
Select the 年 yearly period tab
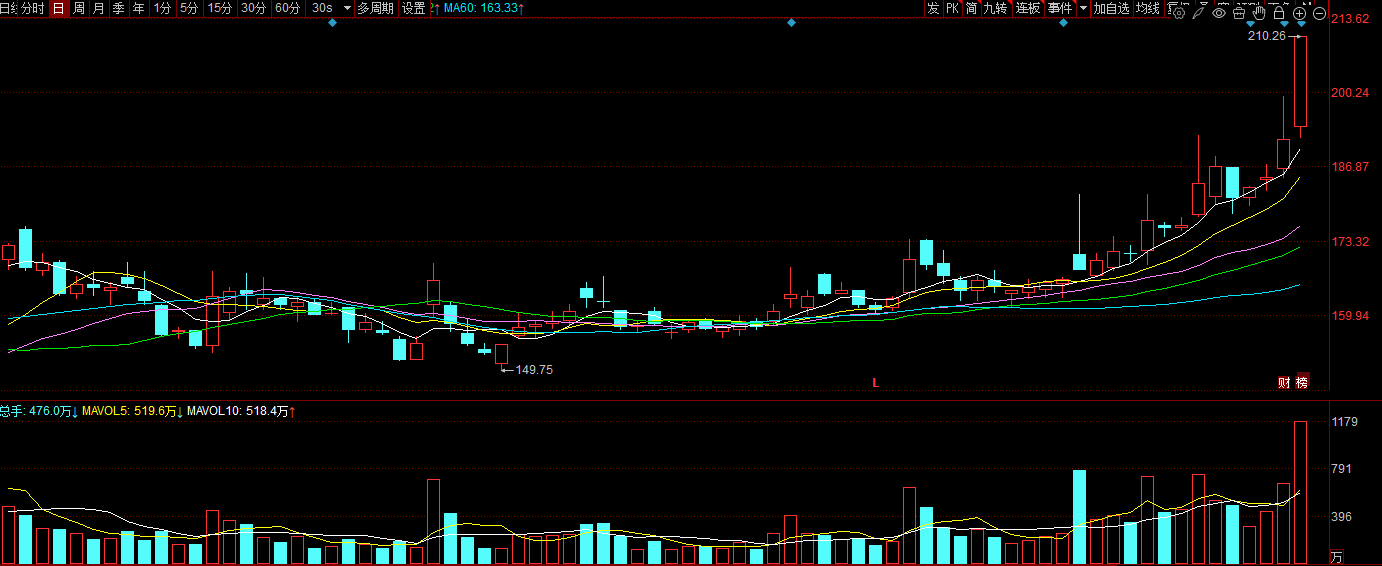pyautogui.click(x=138, y=8)
